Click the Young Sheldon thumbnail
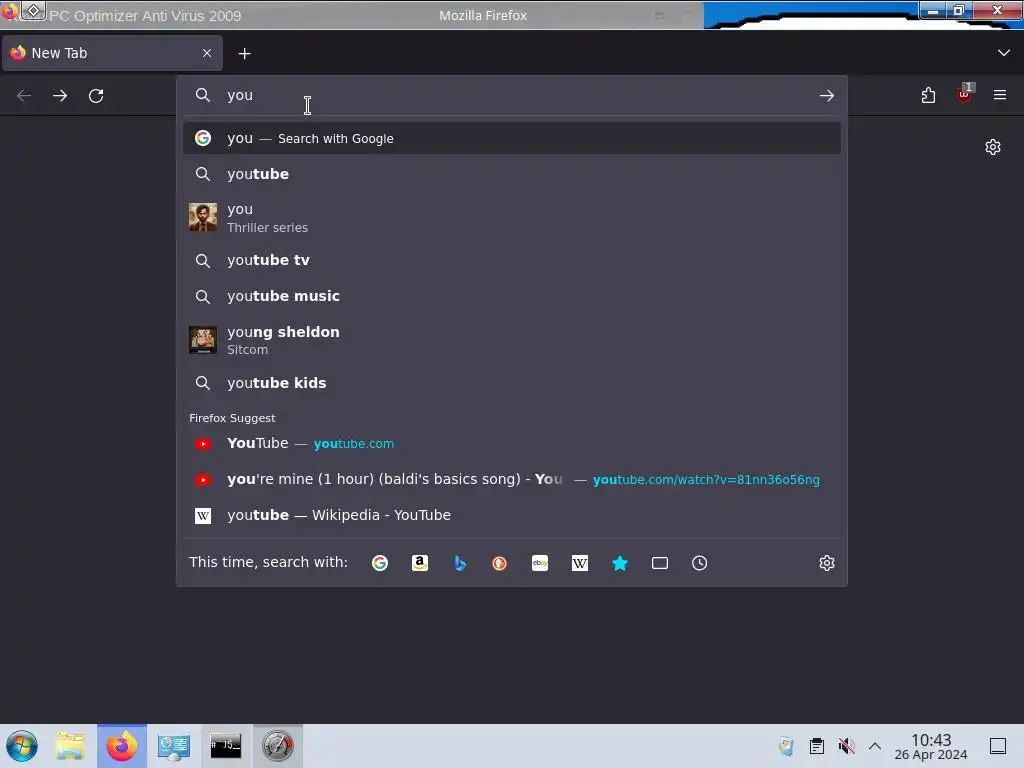The image size is (1024, 768). (203, 340)
